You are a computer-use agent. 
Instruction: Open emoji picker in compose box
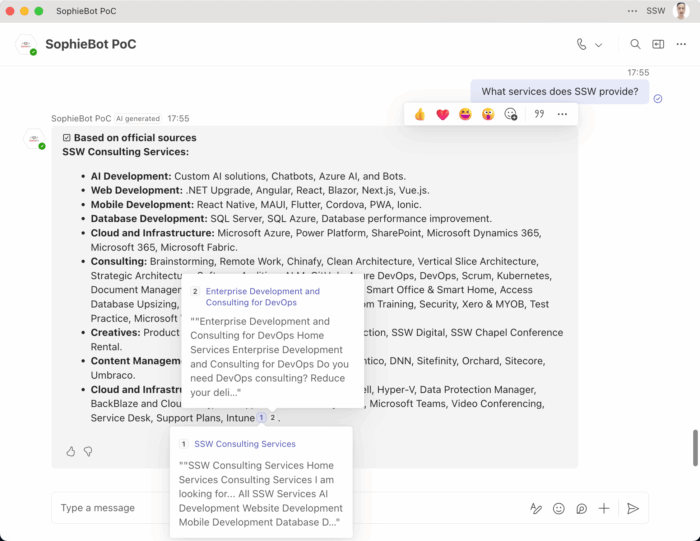(558, 508)
